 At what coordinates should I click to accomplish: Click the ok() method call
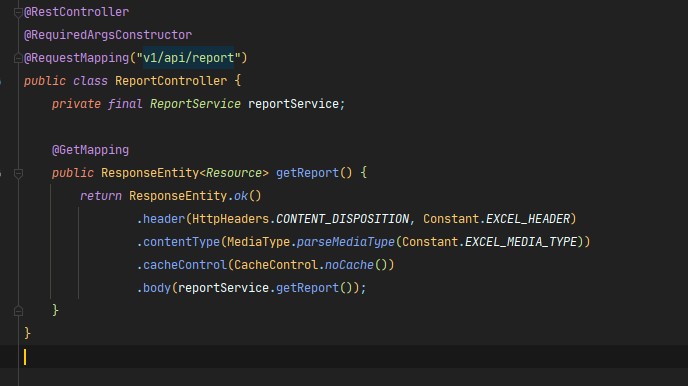[x=247, y=196]
